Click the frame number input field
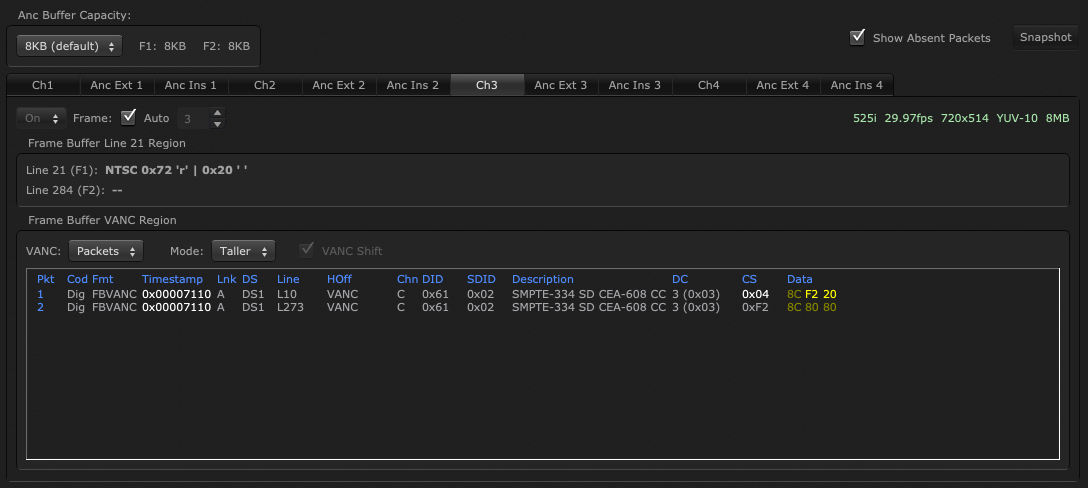 coord(192,118)
